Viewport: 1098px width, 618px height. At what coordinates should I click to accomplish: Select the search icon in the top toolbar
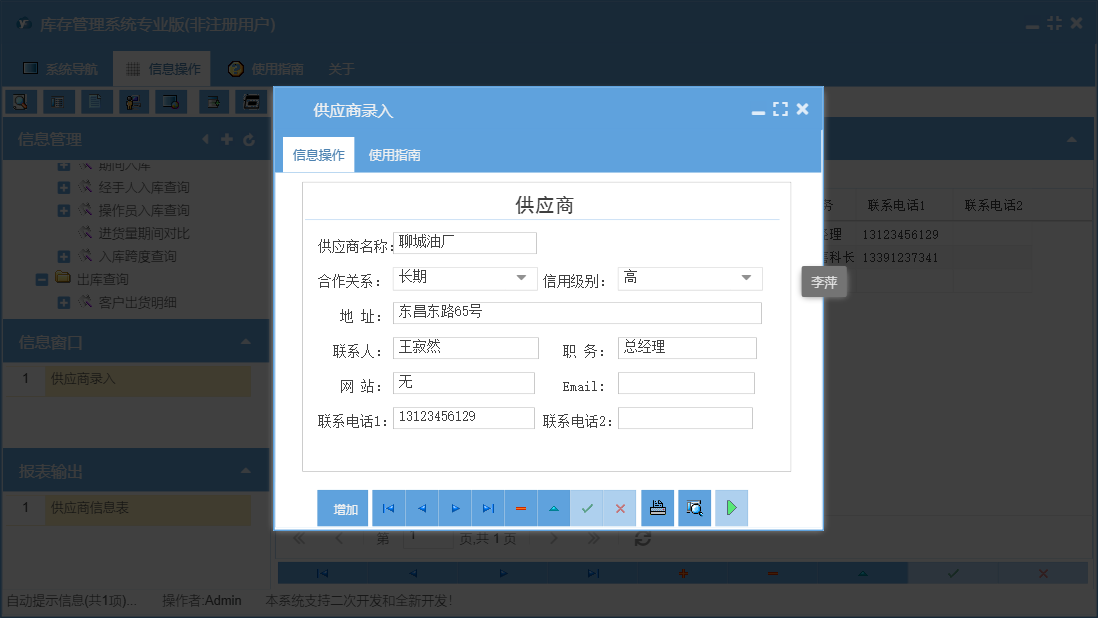[x=20, y=101]
